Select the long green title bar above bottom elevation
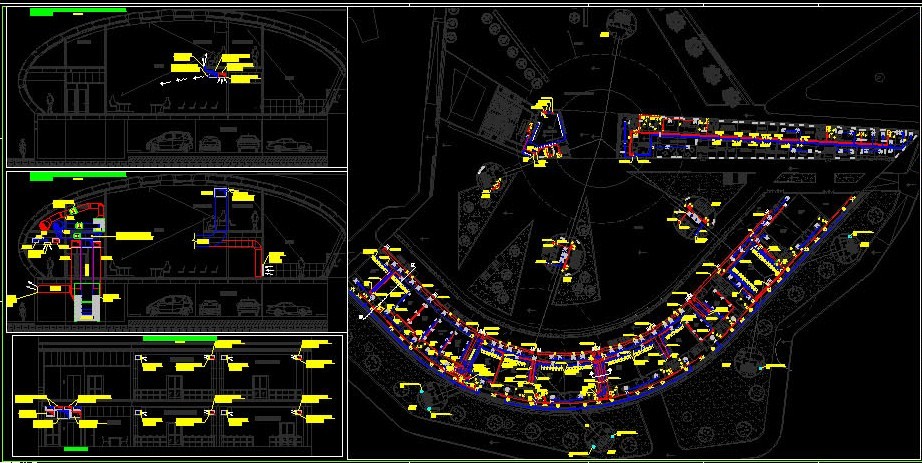922x463 pixels. 180,339
